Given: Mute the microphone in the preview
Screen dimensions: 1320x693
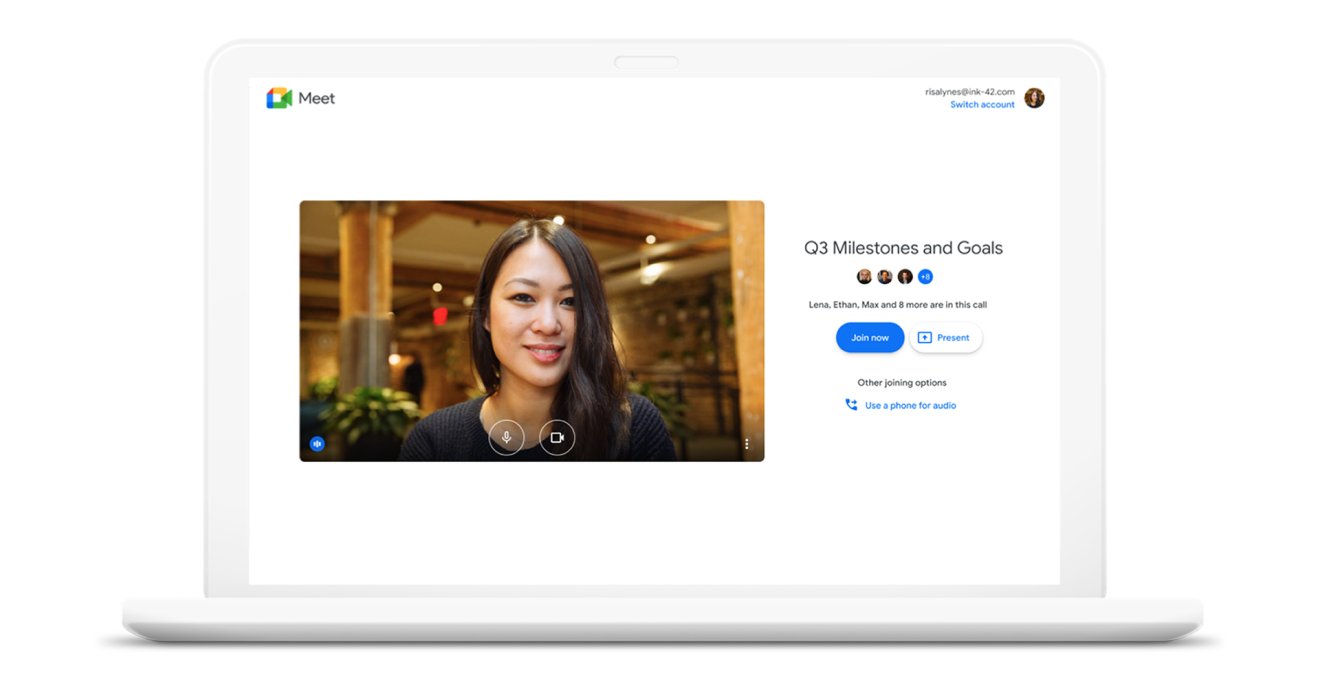Looking at the screenshot, I should pyautogui.click(x=506, y=438).
